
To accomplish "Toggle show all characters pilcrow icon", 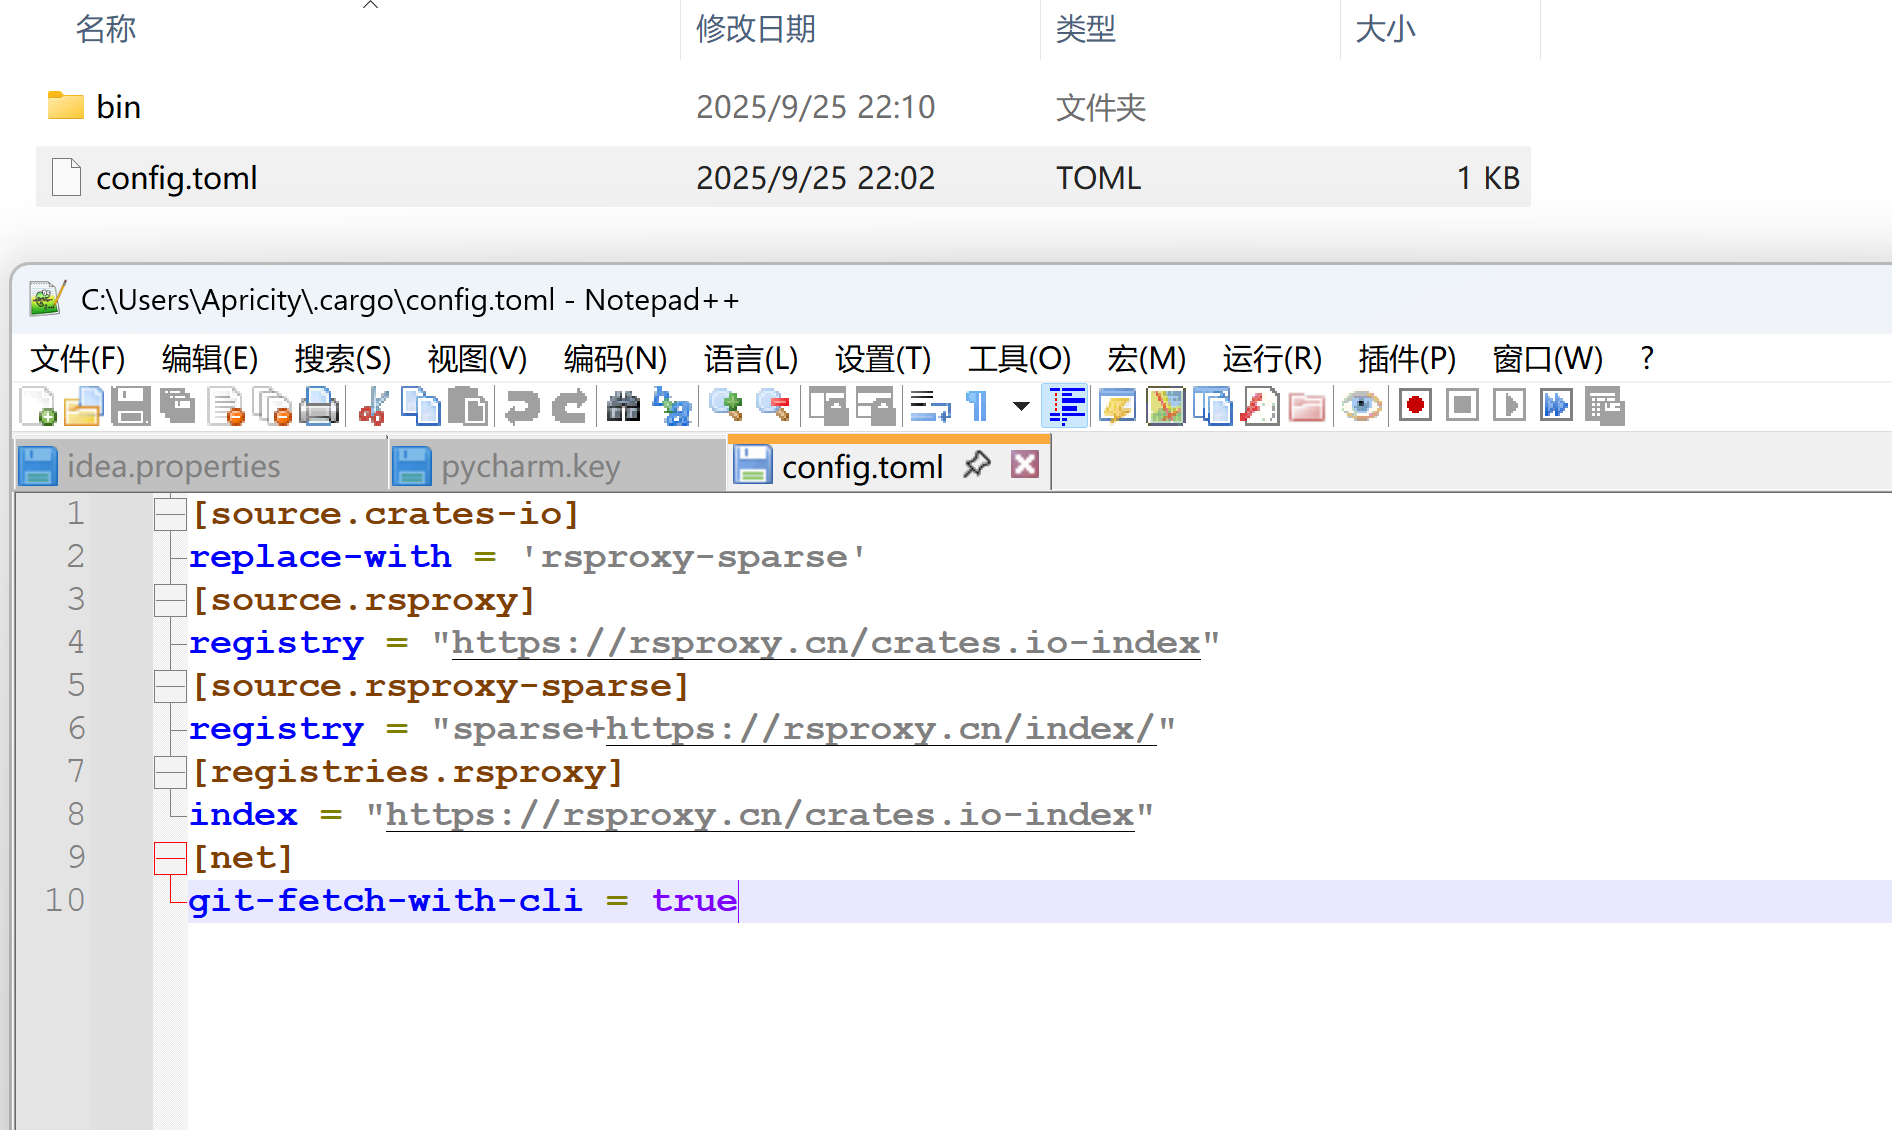I will (x=977, y=406).
